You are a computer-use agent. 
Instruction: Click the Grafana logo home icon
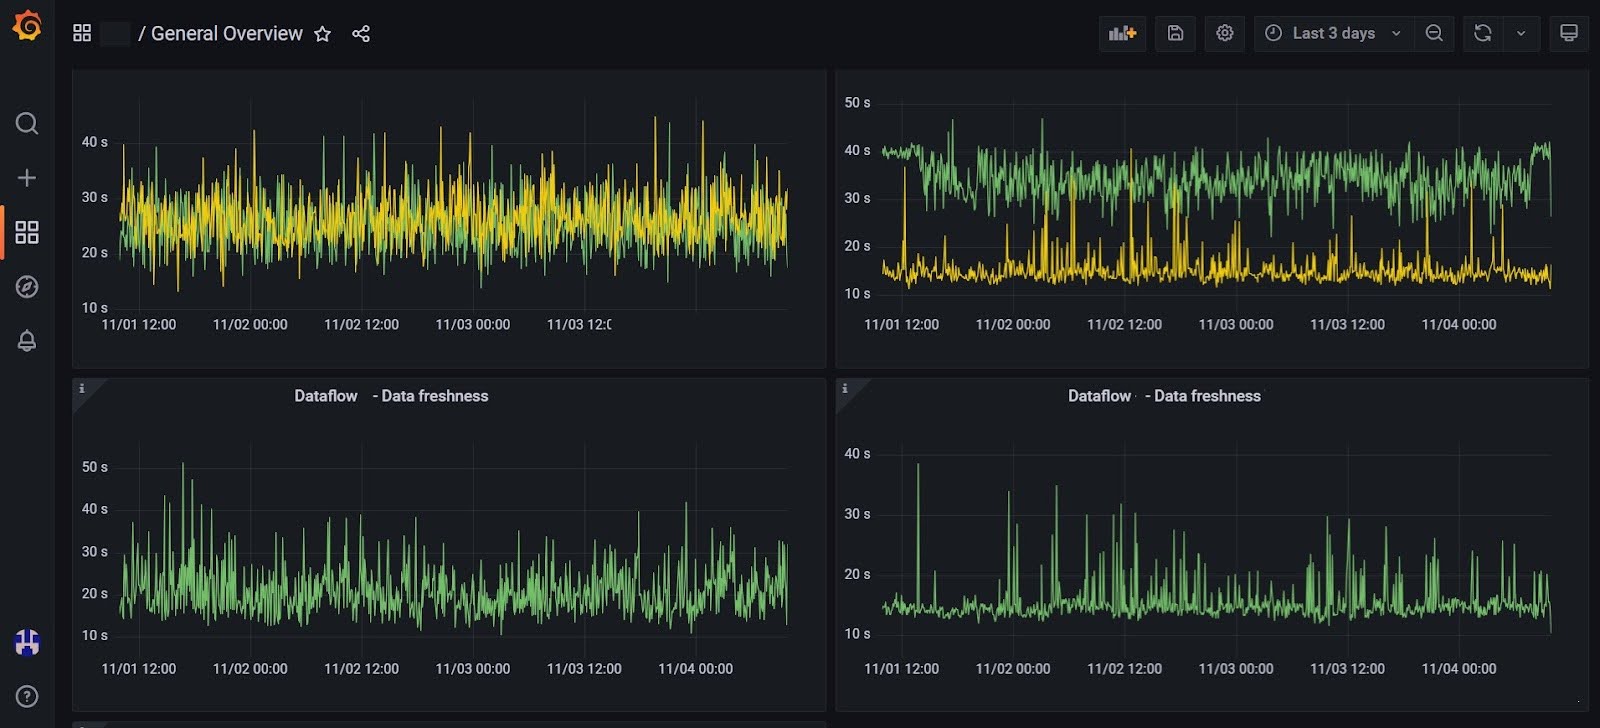click(x=27, y=26)
